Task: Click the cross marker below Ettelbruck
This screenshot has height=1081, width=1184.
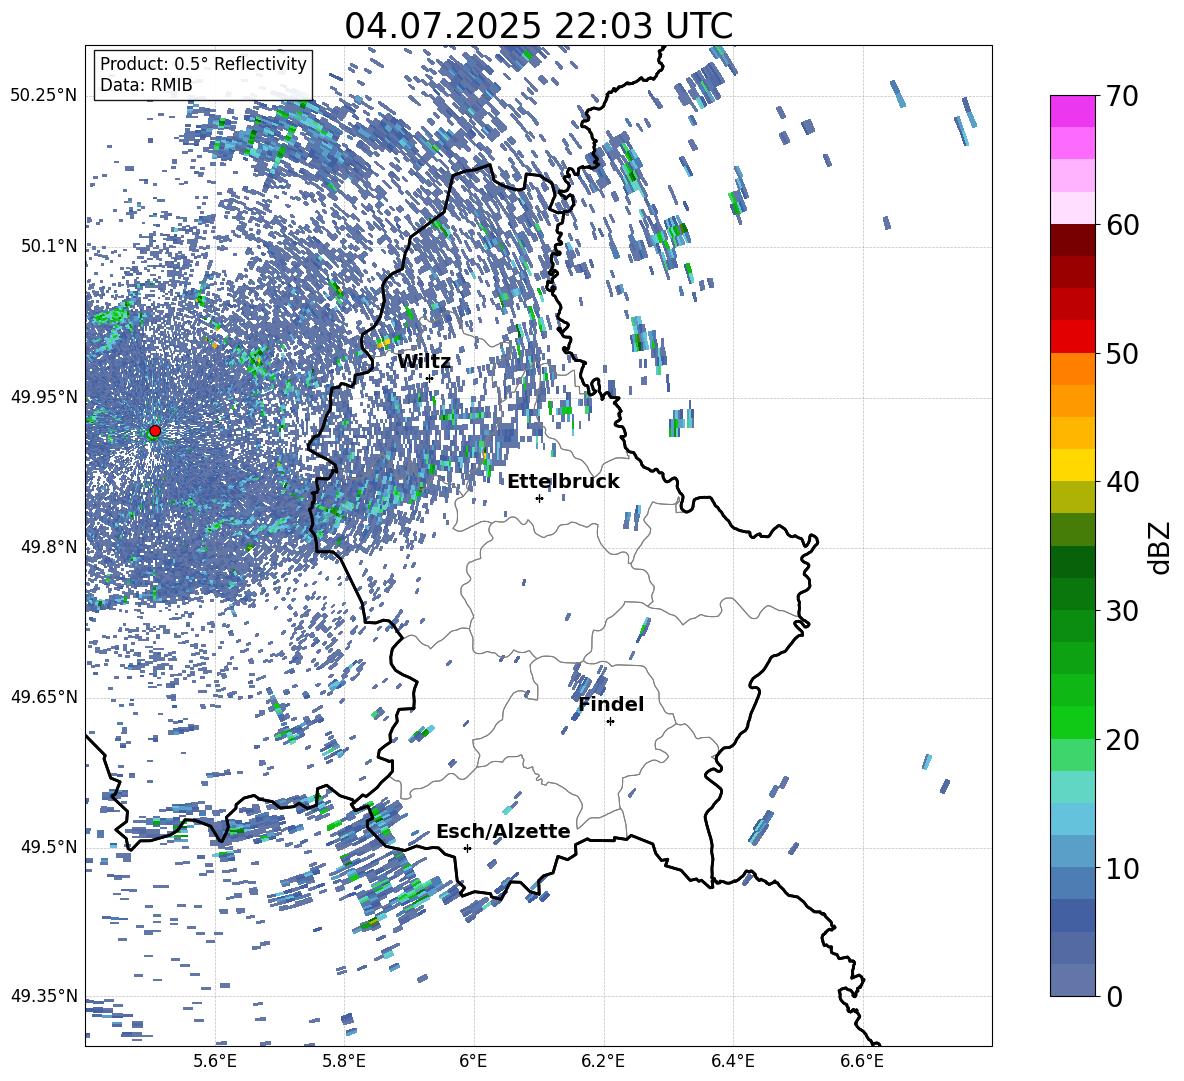Action: [539, 498]
